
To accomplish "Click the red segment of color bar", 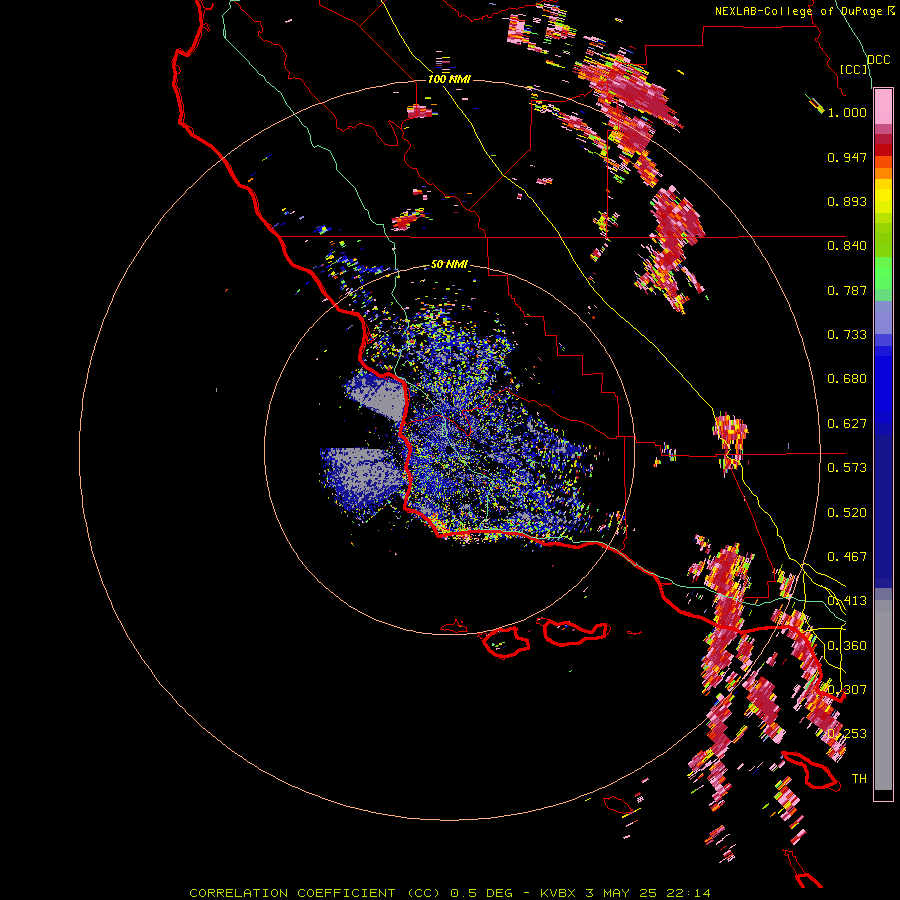I will click(x=883, y=149).
